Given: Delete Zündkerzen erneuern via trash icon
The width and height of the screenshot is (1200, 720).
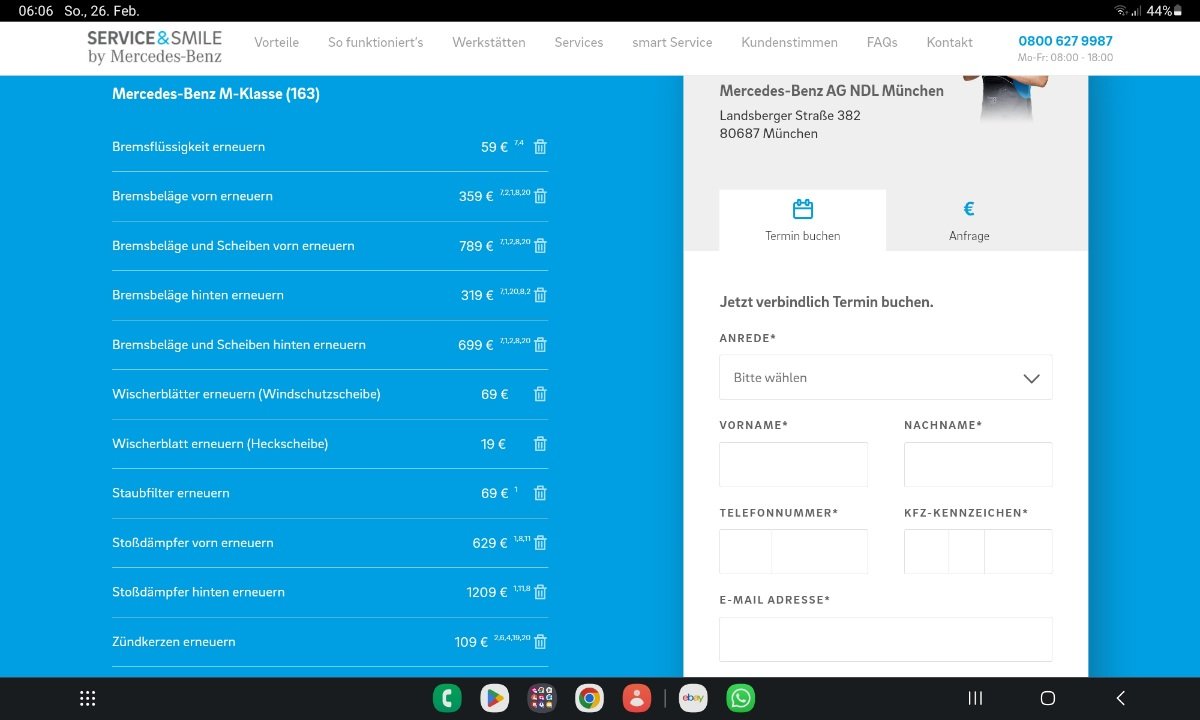Looking at the screenshot, I should click(x=540, y=642).
